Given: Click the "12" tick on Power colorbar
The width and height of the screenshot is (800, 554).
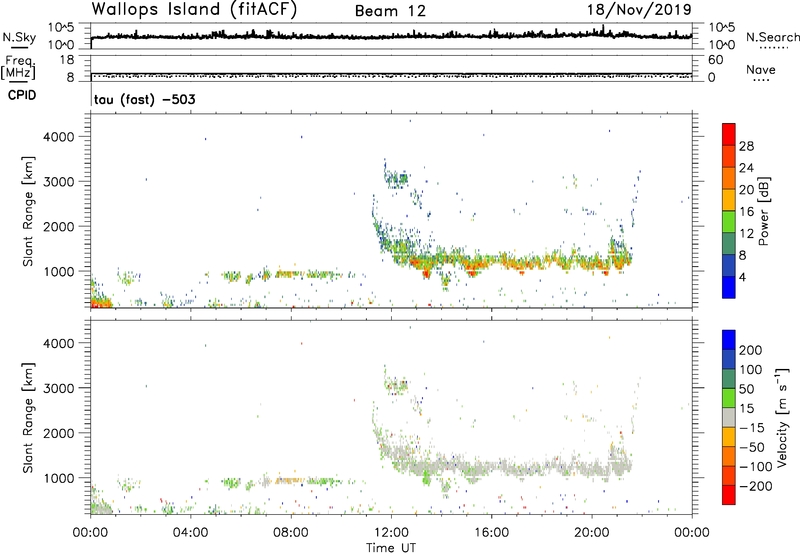Looking at the screenshot, I should click(x=746, y=233).
